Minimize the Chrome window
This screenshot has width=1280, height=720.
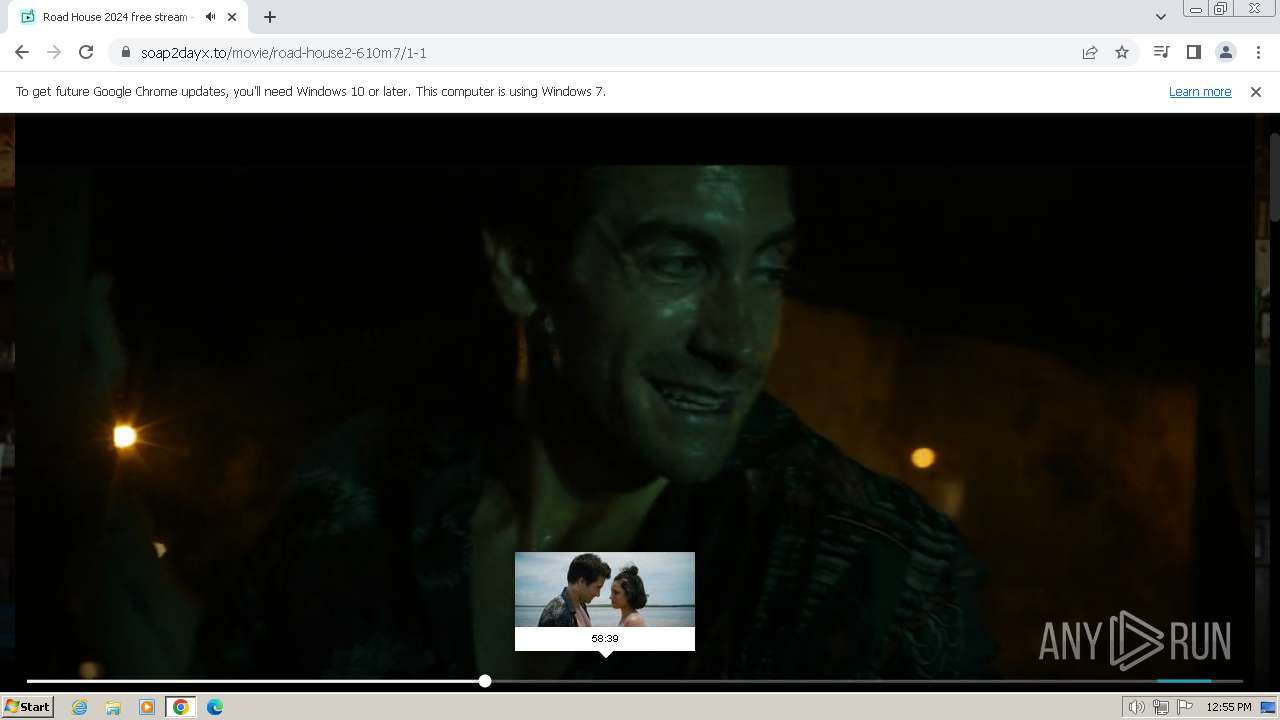coord(1195,8)
